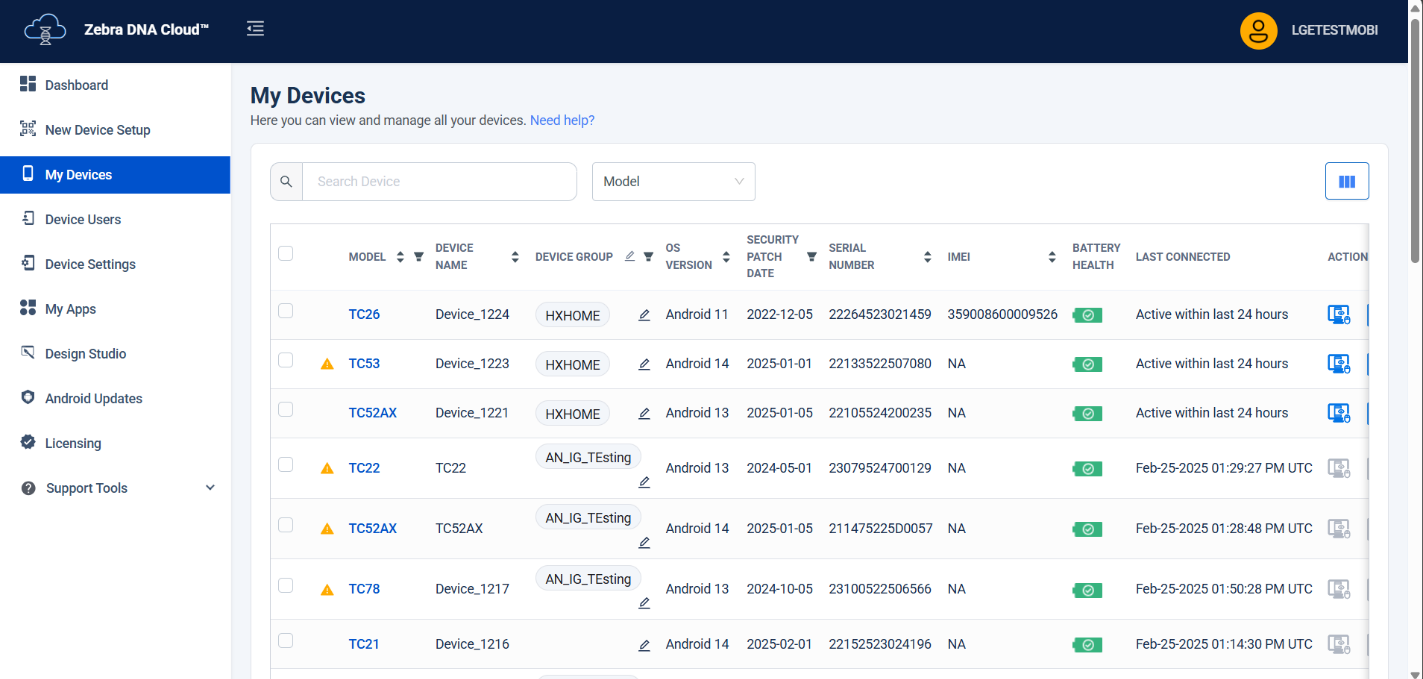1423x679 pixels.
Task: Click in the Search Device field
Action: (x=438, y=181)
